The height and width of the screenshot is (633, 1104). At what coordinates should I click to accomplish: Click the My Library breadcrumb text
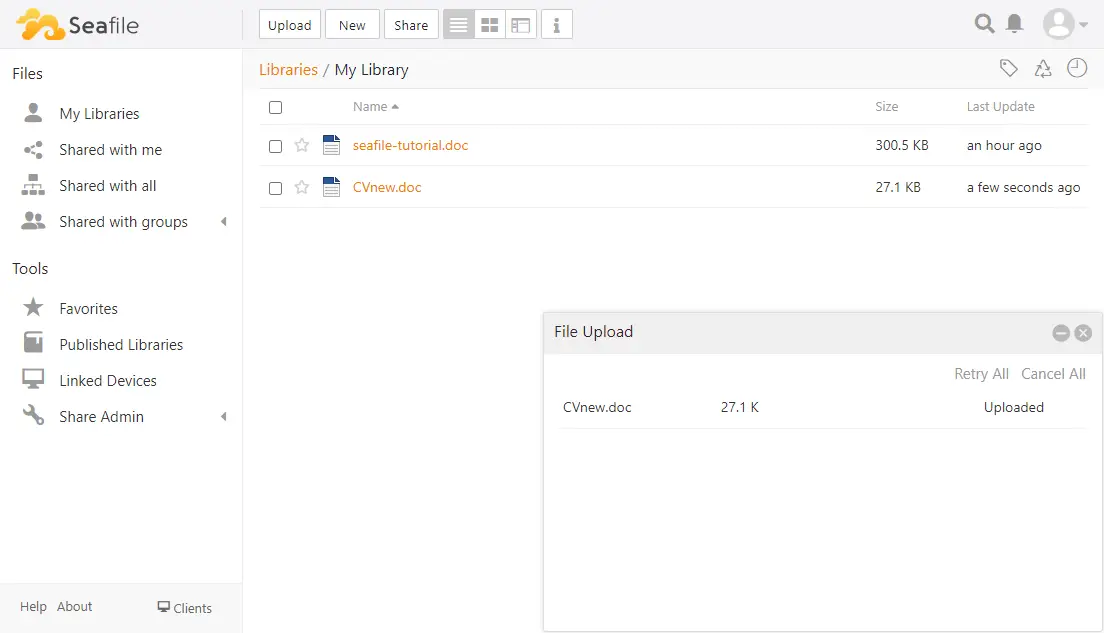click(x=371, y=70)
